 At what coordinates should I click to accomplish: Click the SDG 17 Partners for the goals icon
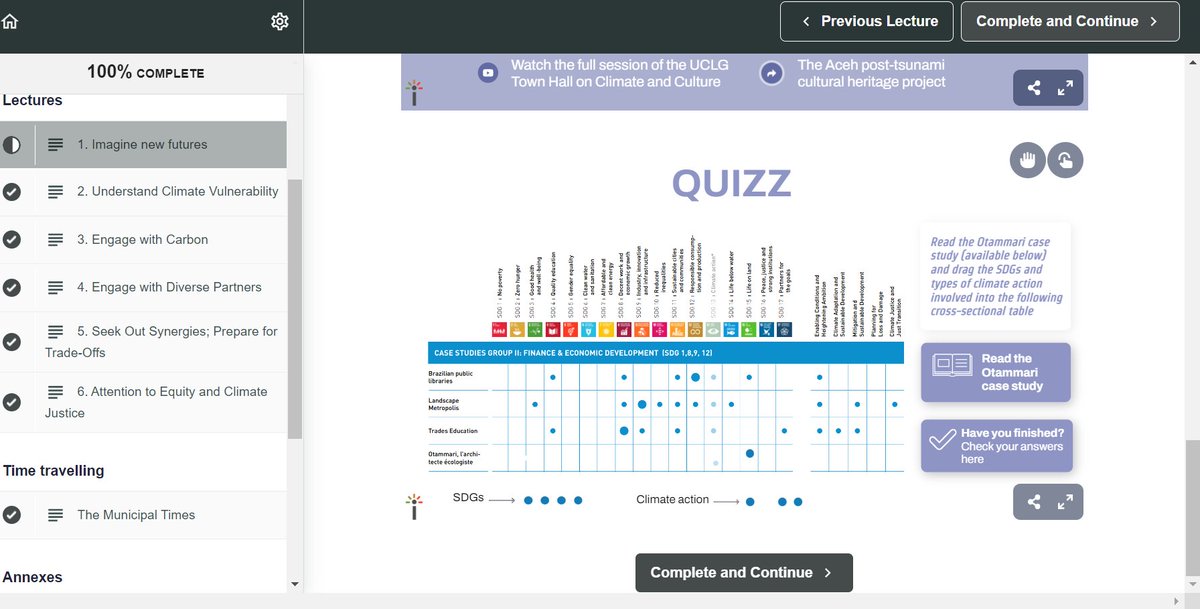785,328
